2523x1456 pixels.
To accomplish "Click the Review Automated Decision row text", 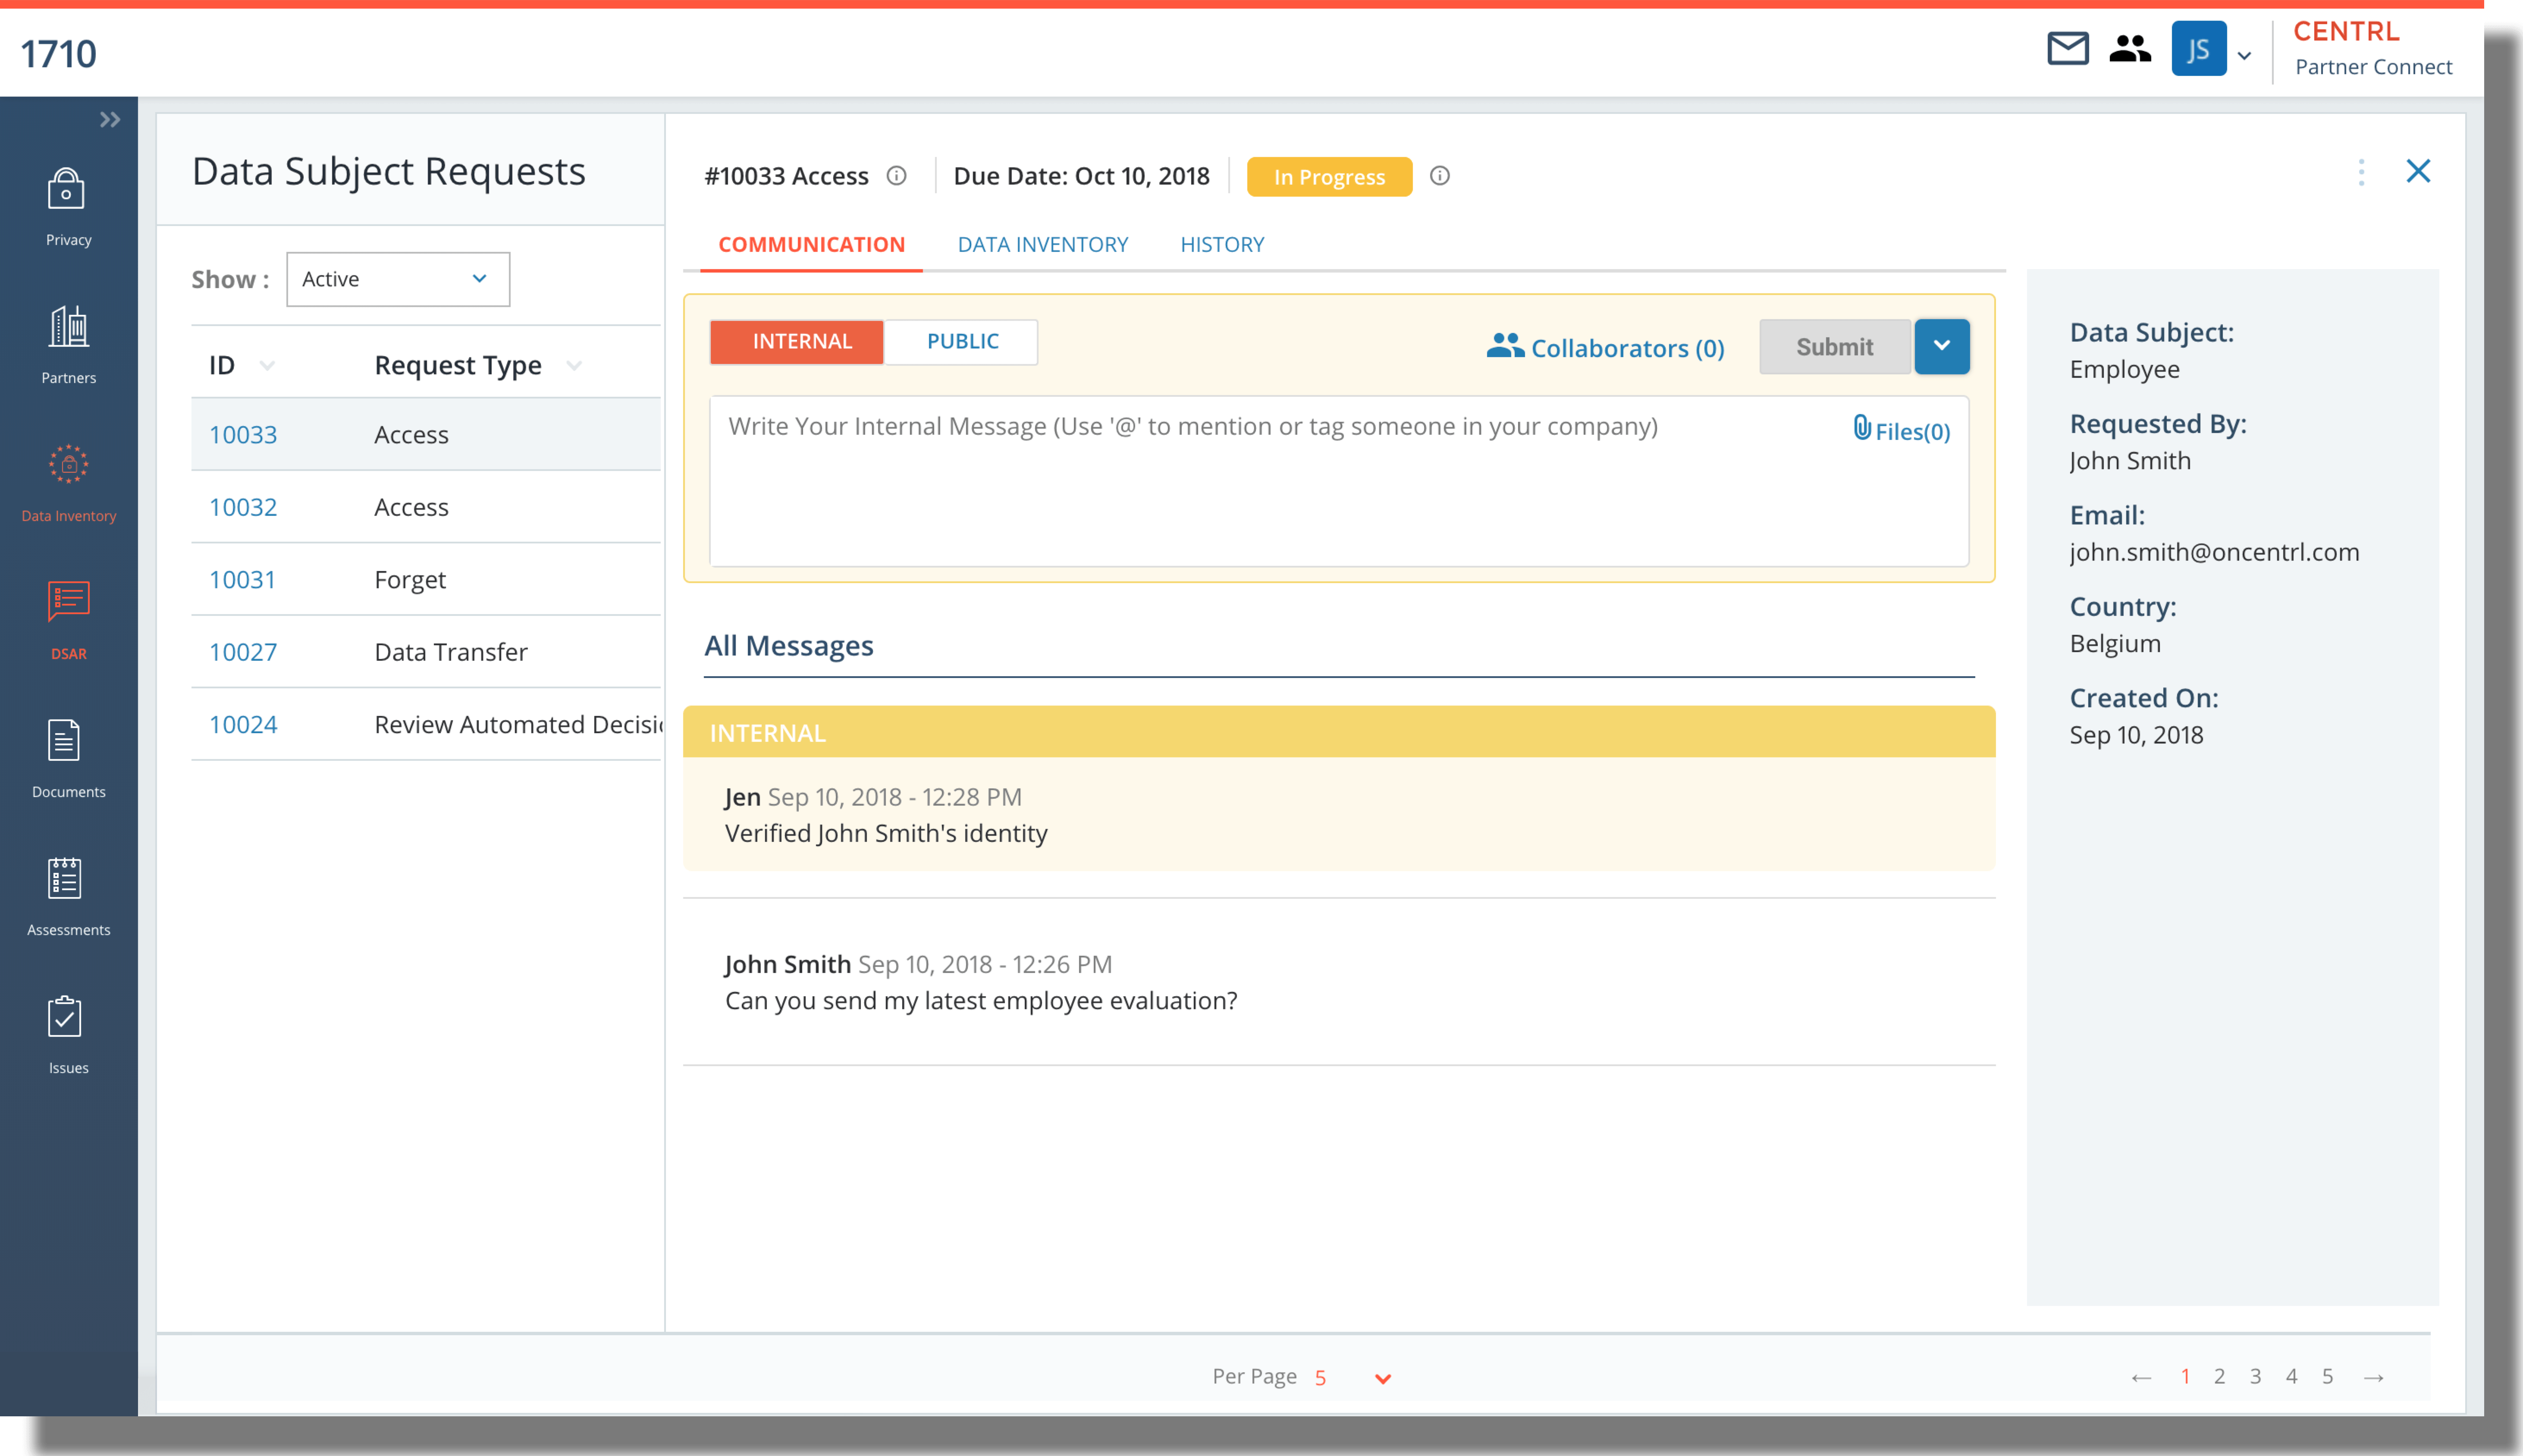I will 518,724.
